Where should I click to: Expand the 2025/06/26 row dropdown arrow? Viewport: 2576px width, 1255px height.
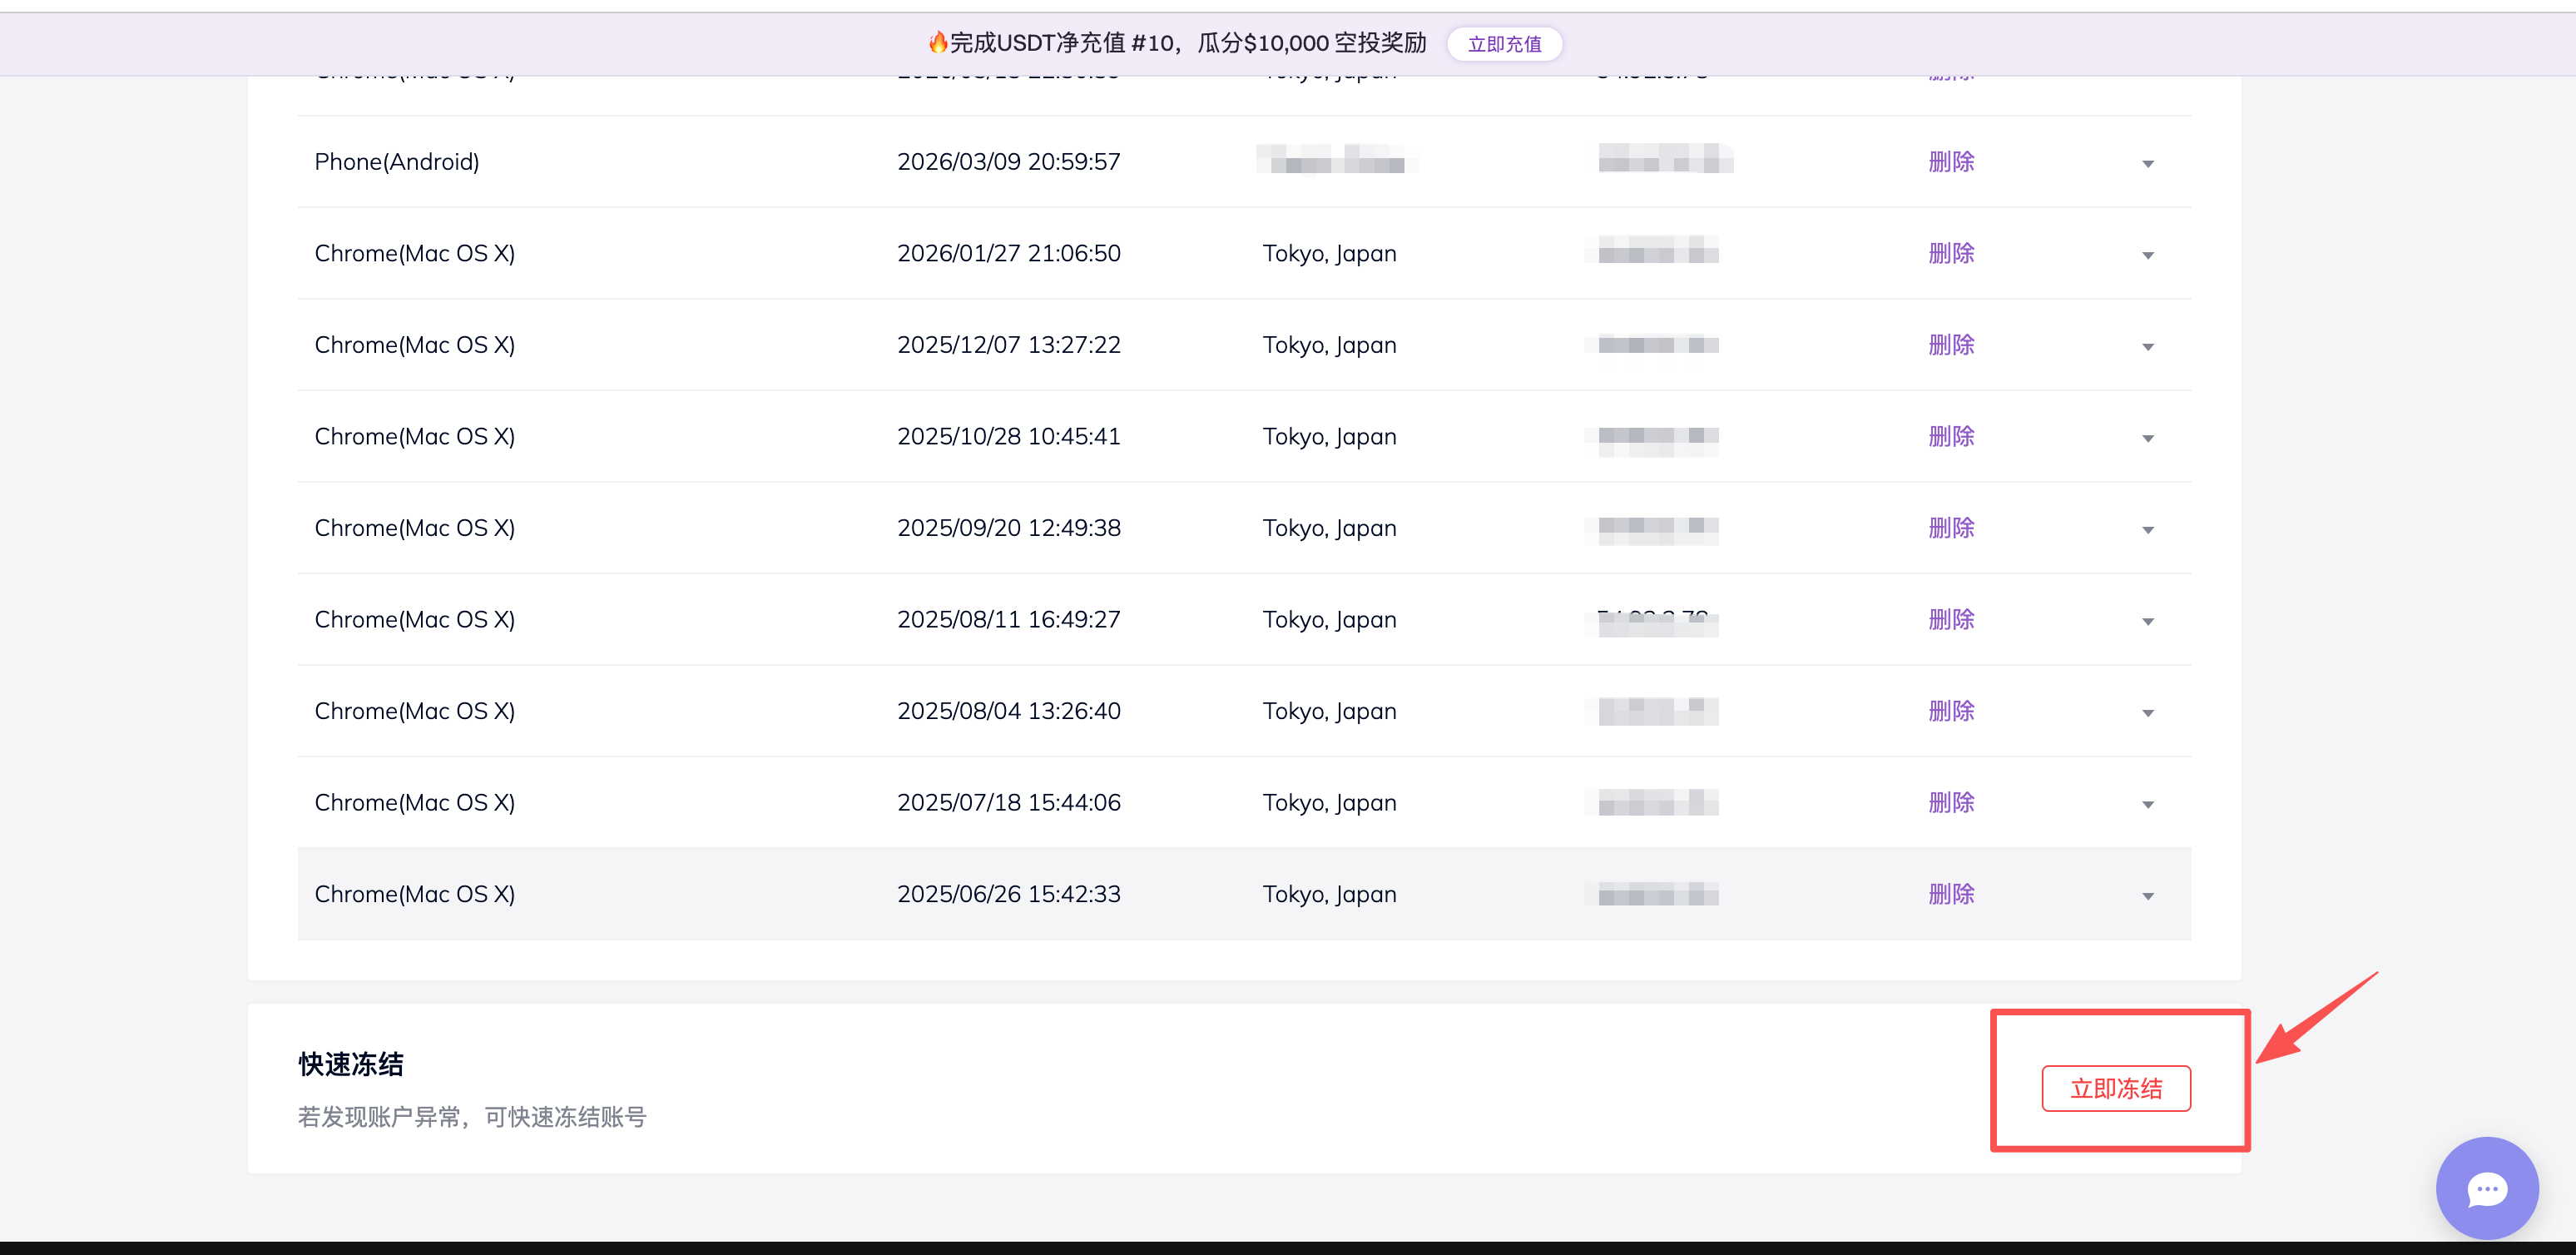pos(2147,896)
